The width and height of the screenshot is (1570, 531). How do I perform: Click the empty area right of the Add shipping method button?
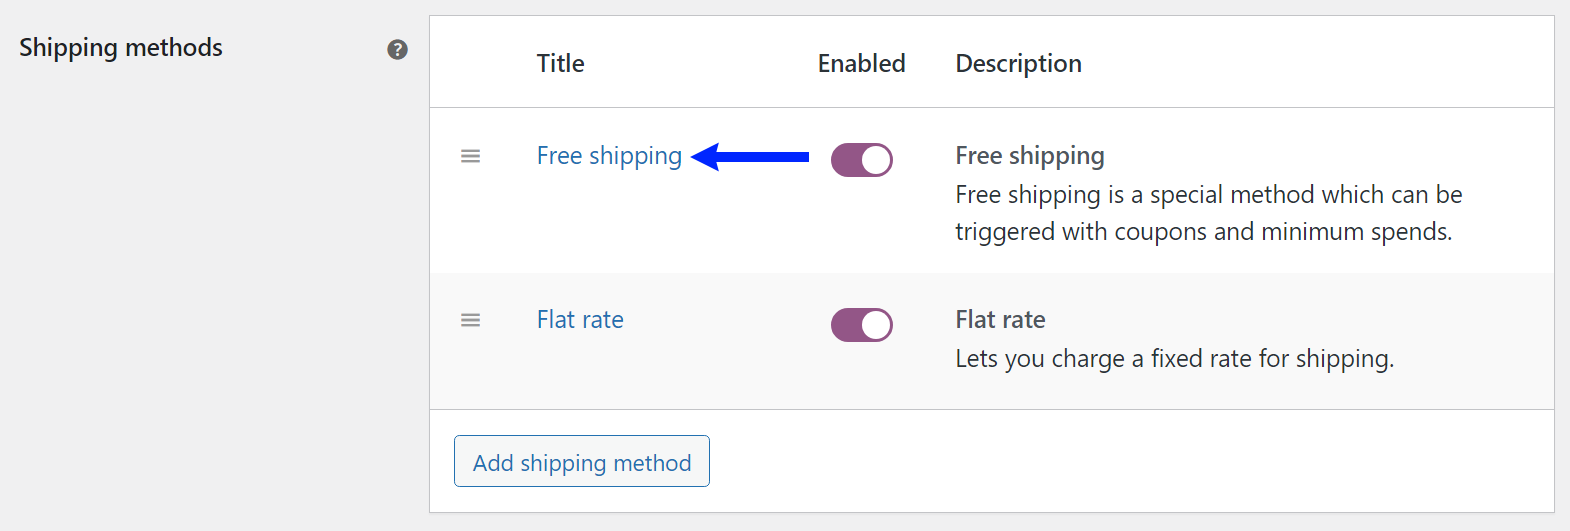(x=1100, y=461)
